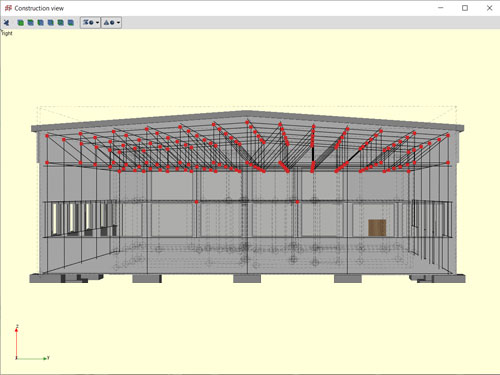Select the fourth cube view icon
Screen dimensions: 500x375
(51, 23)
